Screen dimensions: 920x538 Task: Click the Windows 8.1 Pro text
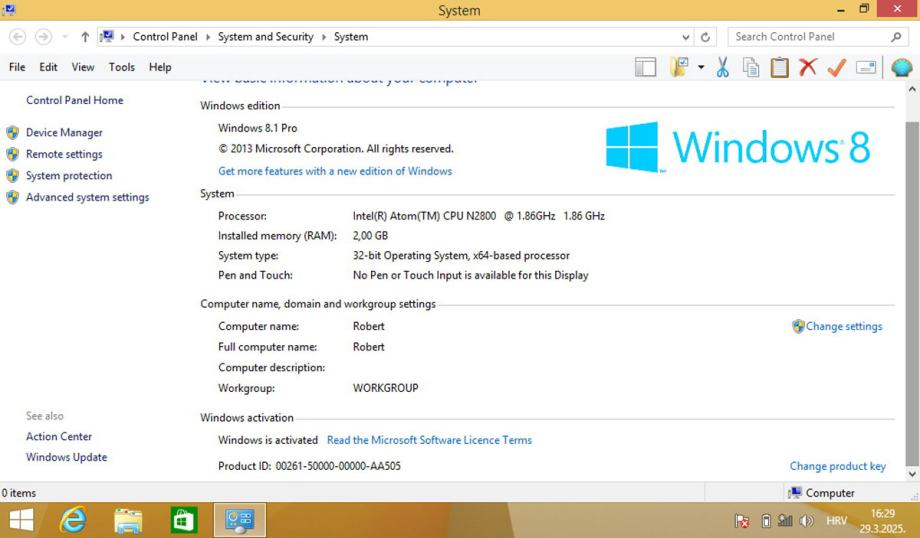coord(258,128)
